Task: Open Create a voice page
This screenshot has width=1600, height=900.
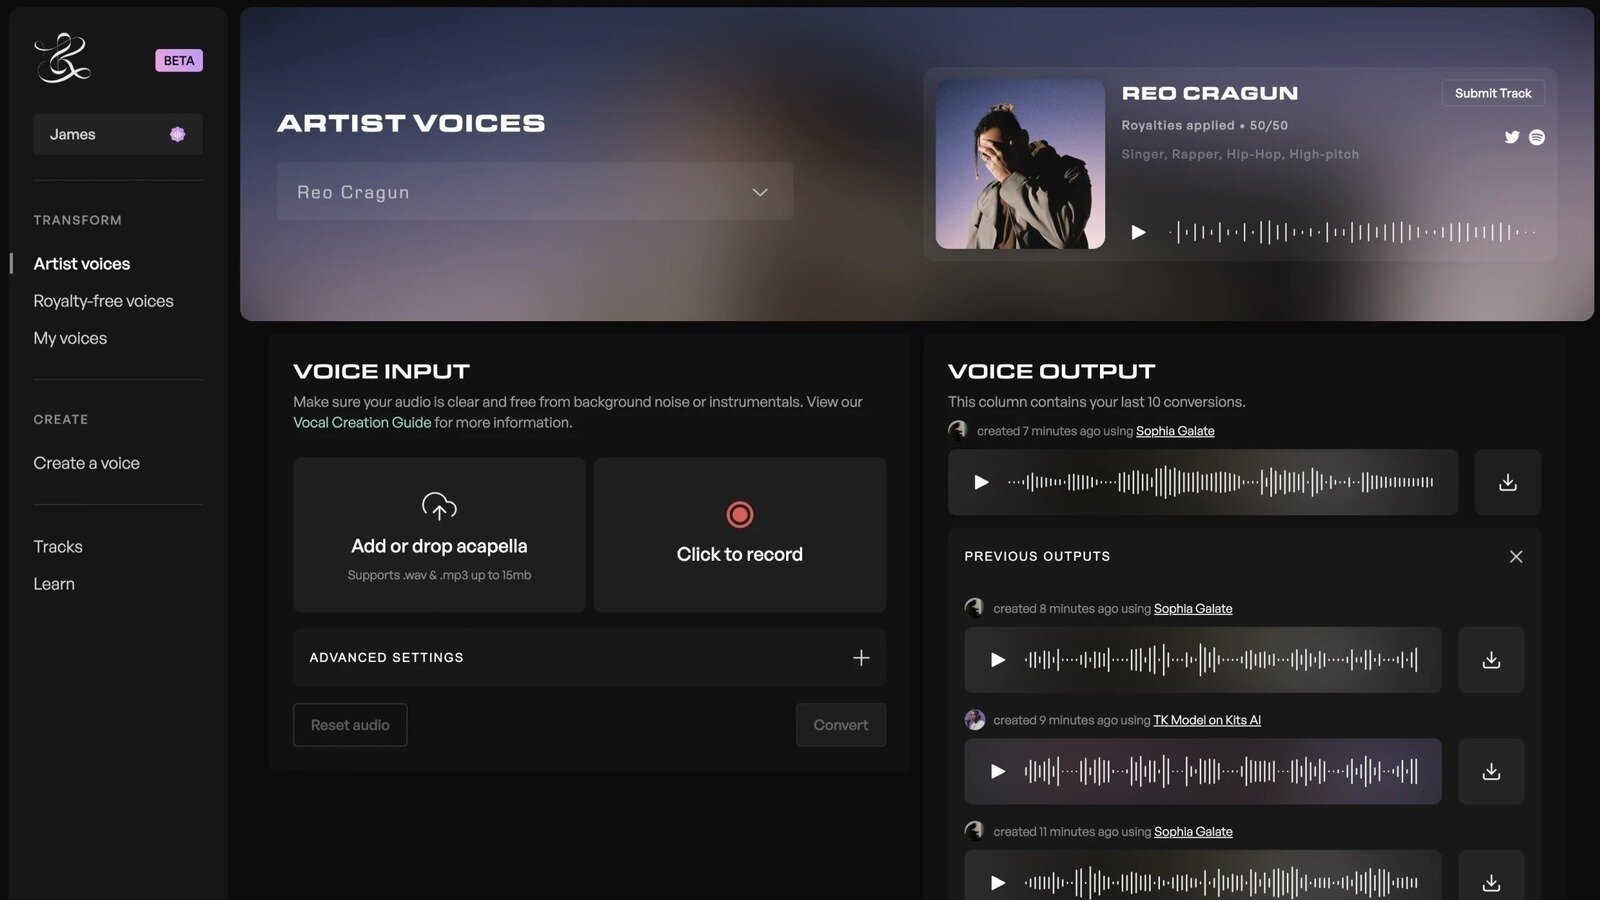Action: tap(86, 463)
